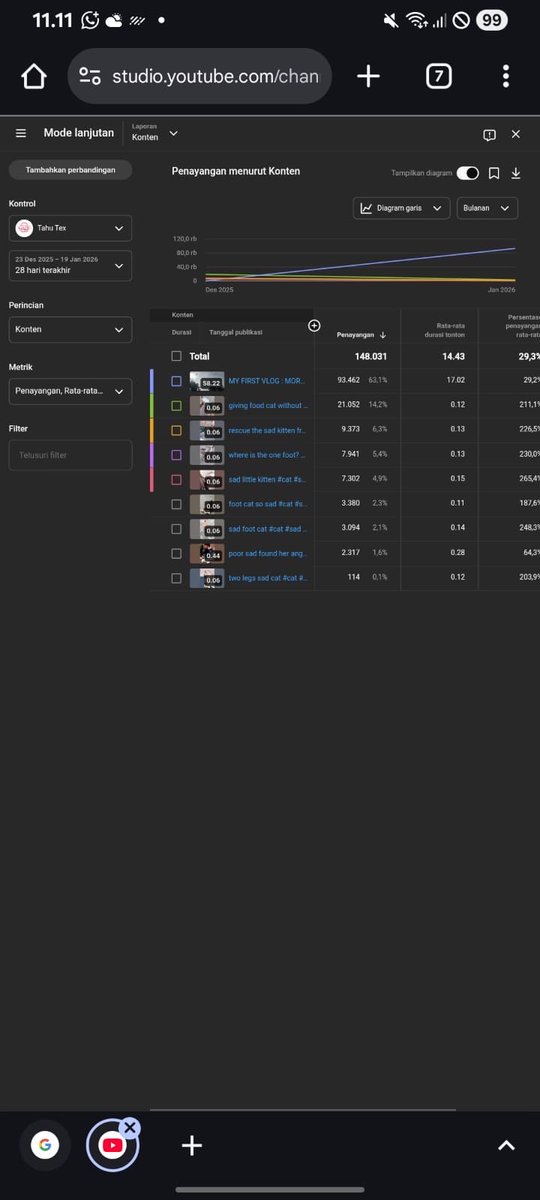
Task: Click the thumbnail of two legs sad cat
Action: (x=207, y=578)
